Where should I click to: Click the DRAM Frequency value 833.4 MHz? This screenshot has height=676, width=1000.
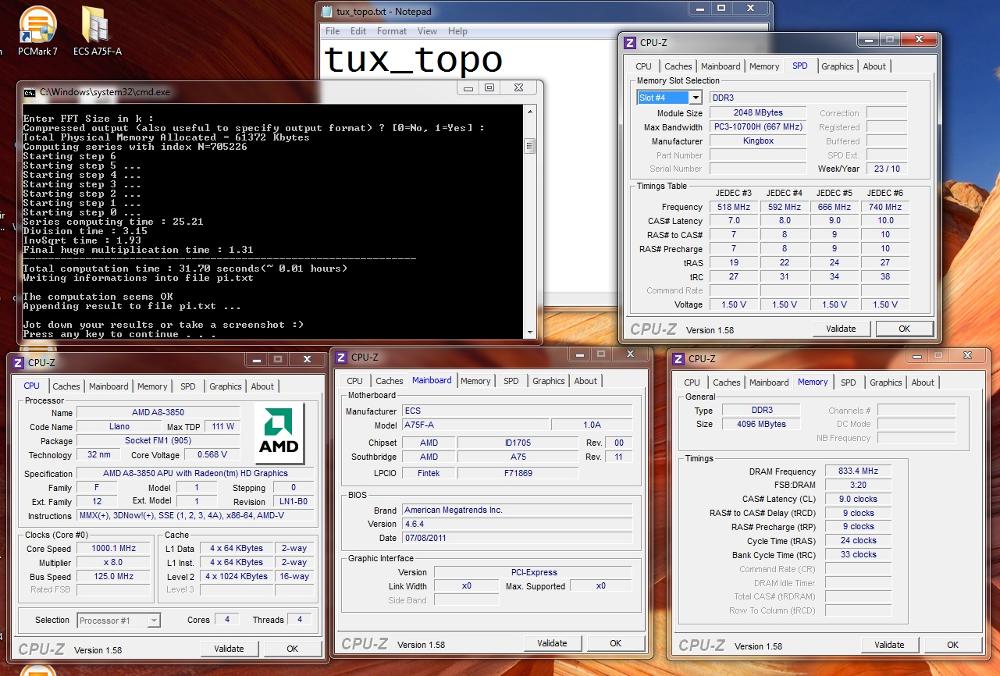coord(858,471)
